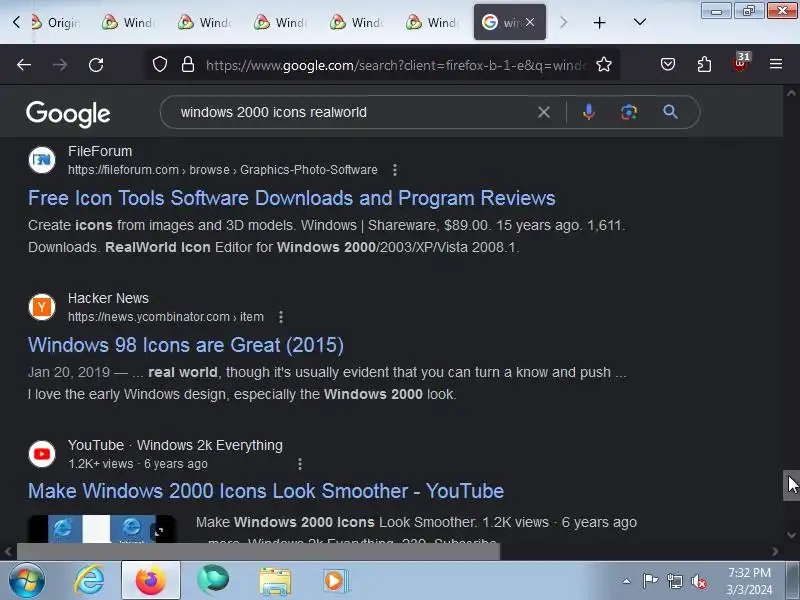Show hidden system tray icons
Image resolution: width=800 pixels, height=600 pixels.
[x=627, y=581]
